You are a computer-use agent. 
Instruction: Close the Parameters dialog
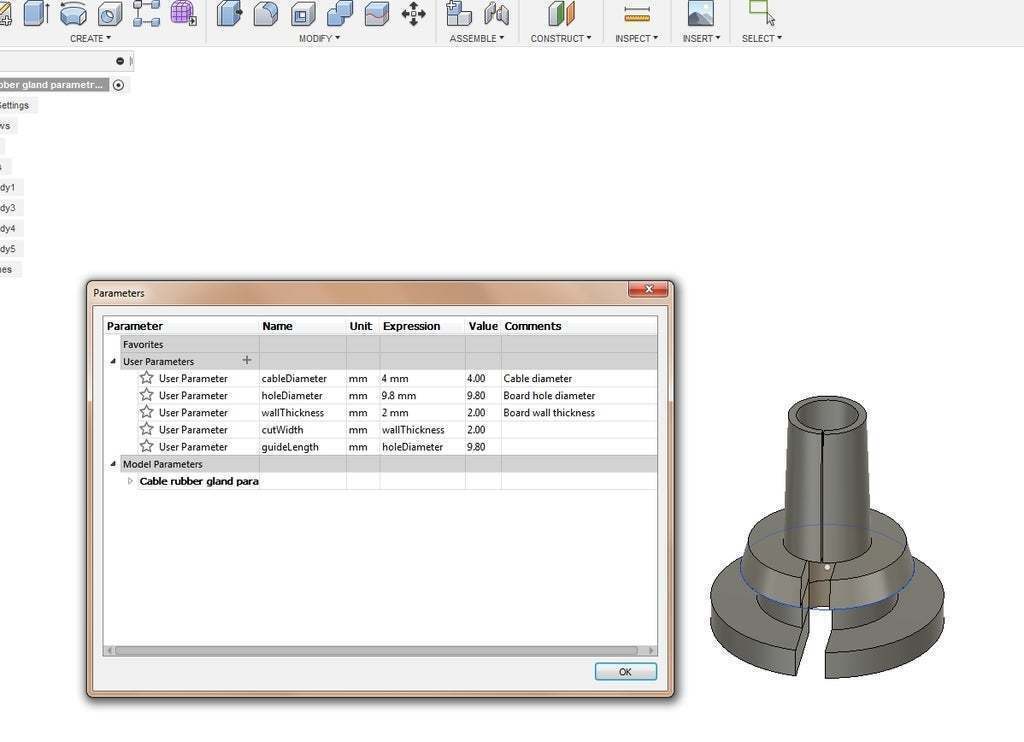pos(648,289)
